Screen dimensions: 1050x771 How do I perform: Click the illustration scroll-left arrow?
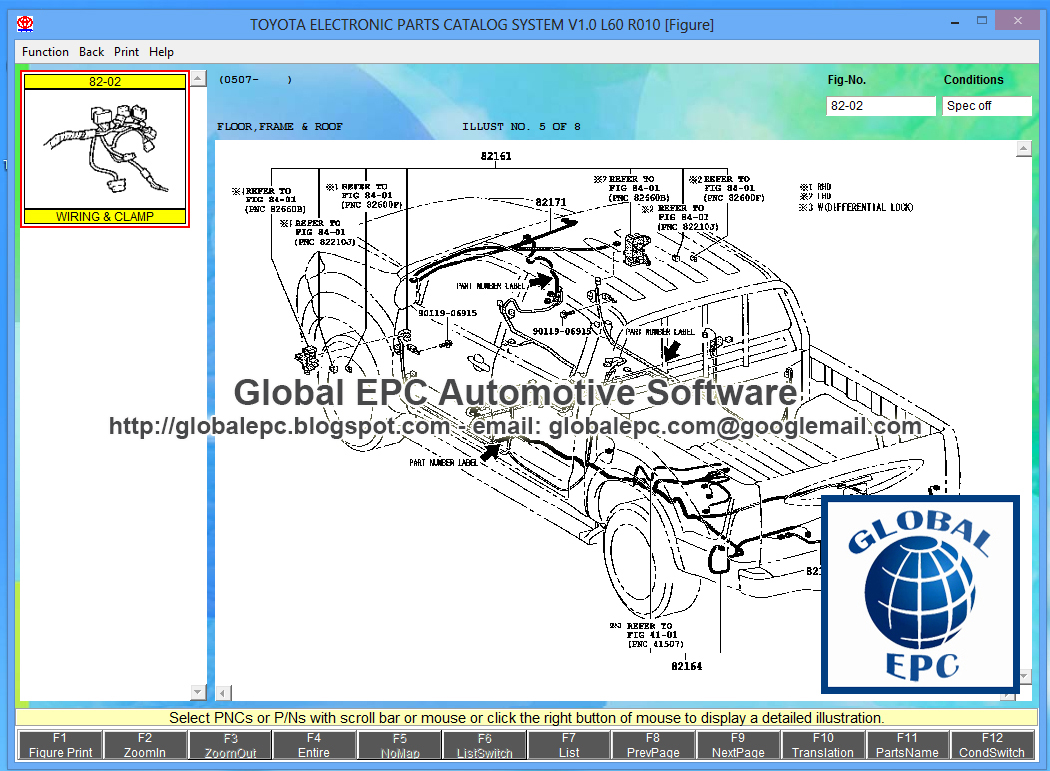(x=224, y=693)
